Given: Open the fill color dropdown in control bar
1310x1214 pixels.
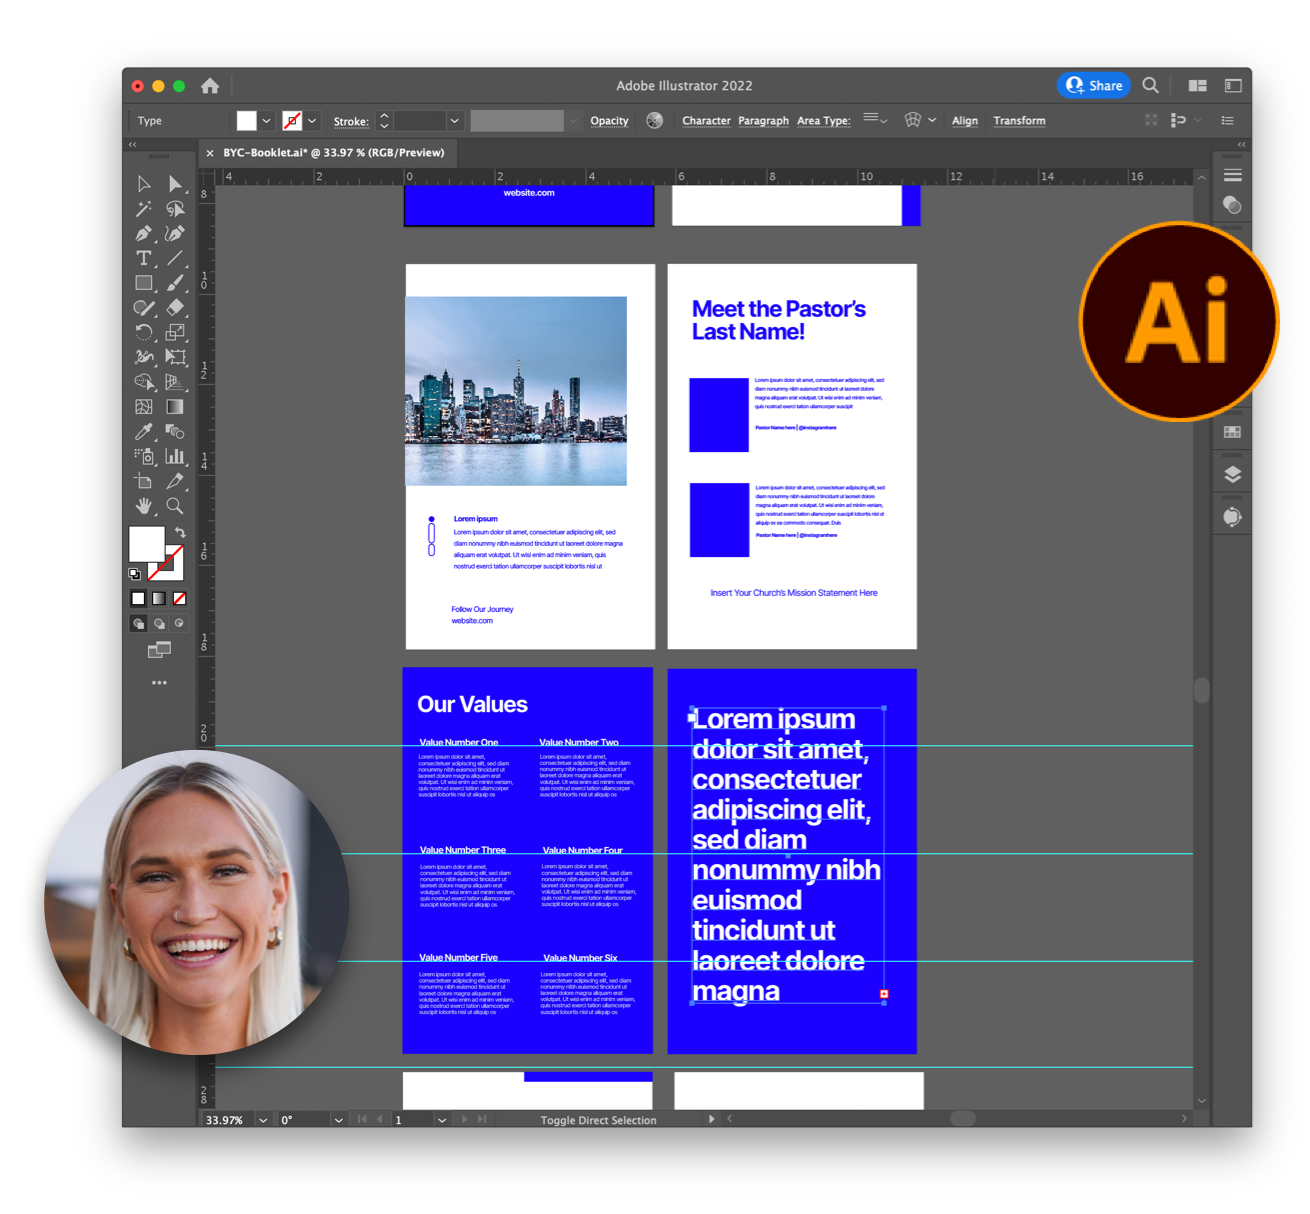Looking at the screenshot, I should tap(267, 121).
